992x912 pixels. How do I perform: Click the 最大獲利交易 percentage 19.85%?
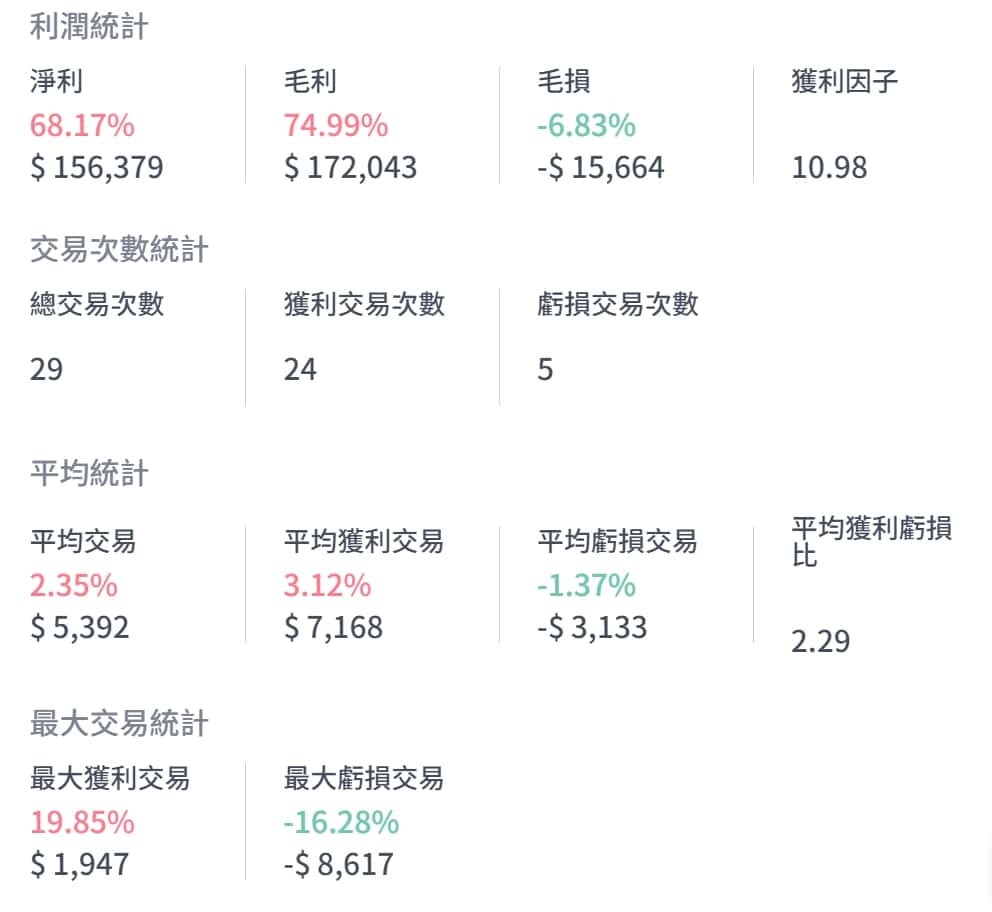tap(82, 823)
